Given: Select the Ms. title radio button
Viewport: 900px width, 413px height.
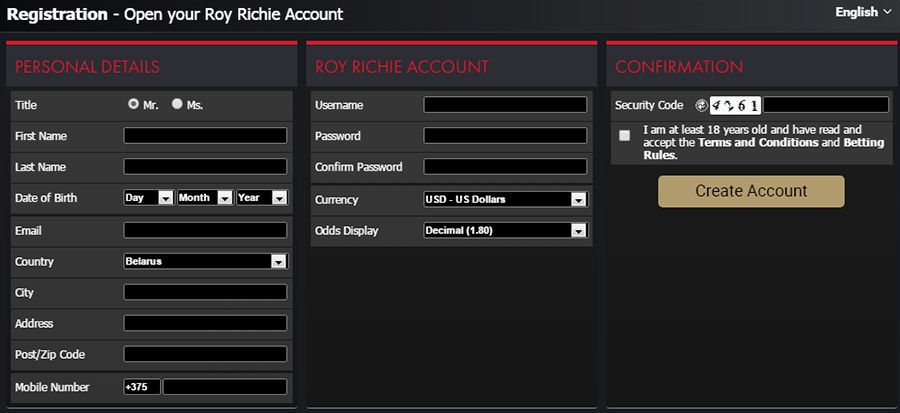Looking at the screenshot, I should [177, 104].
